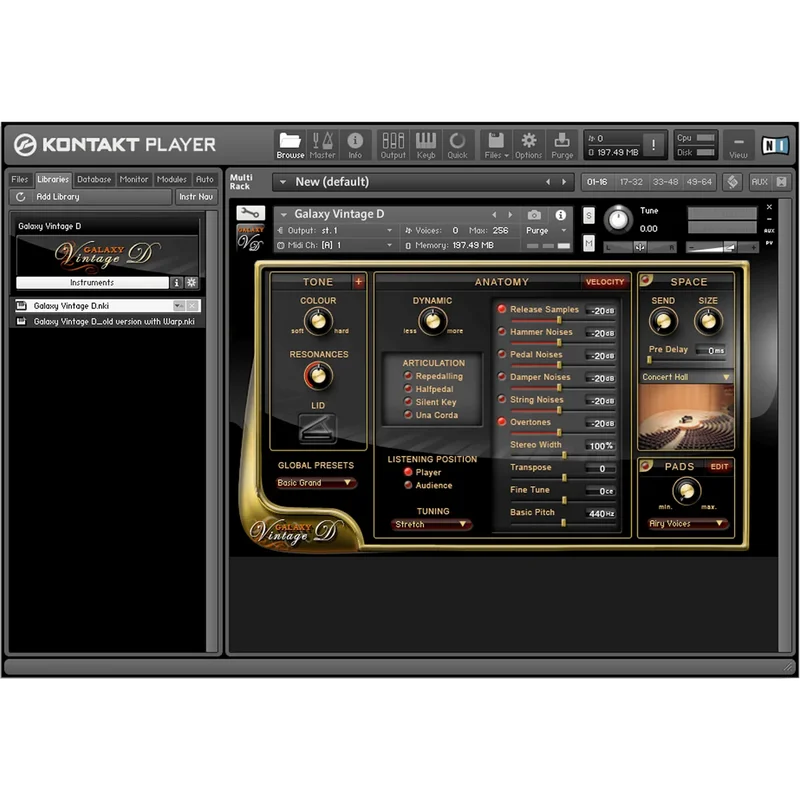Viewport: 800px width, 800px height.
Task: Toggle the Release Samples LED
Action: click(x=502, y=309)
